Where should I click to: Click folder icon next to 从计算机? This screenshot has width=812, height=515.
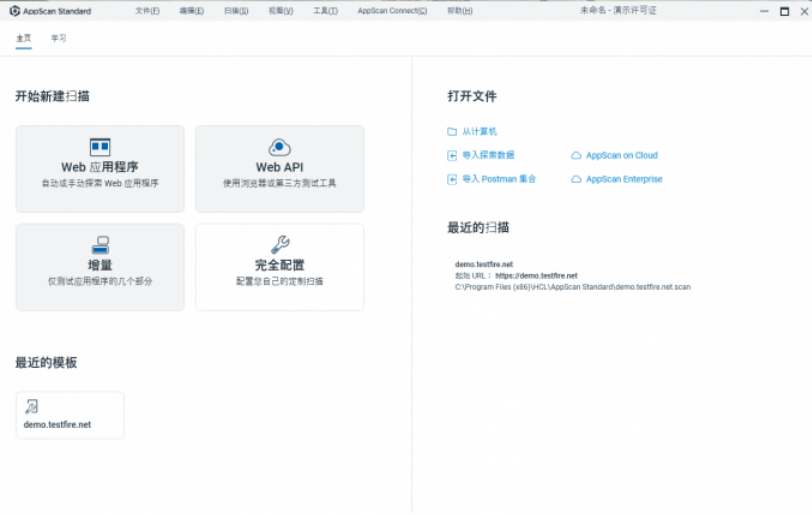pos(452,132)
